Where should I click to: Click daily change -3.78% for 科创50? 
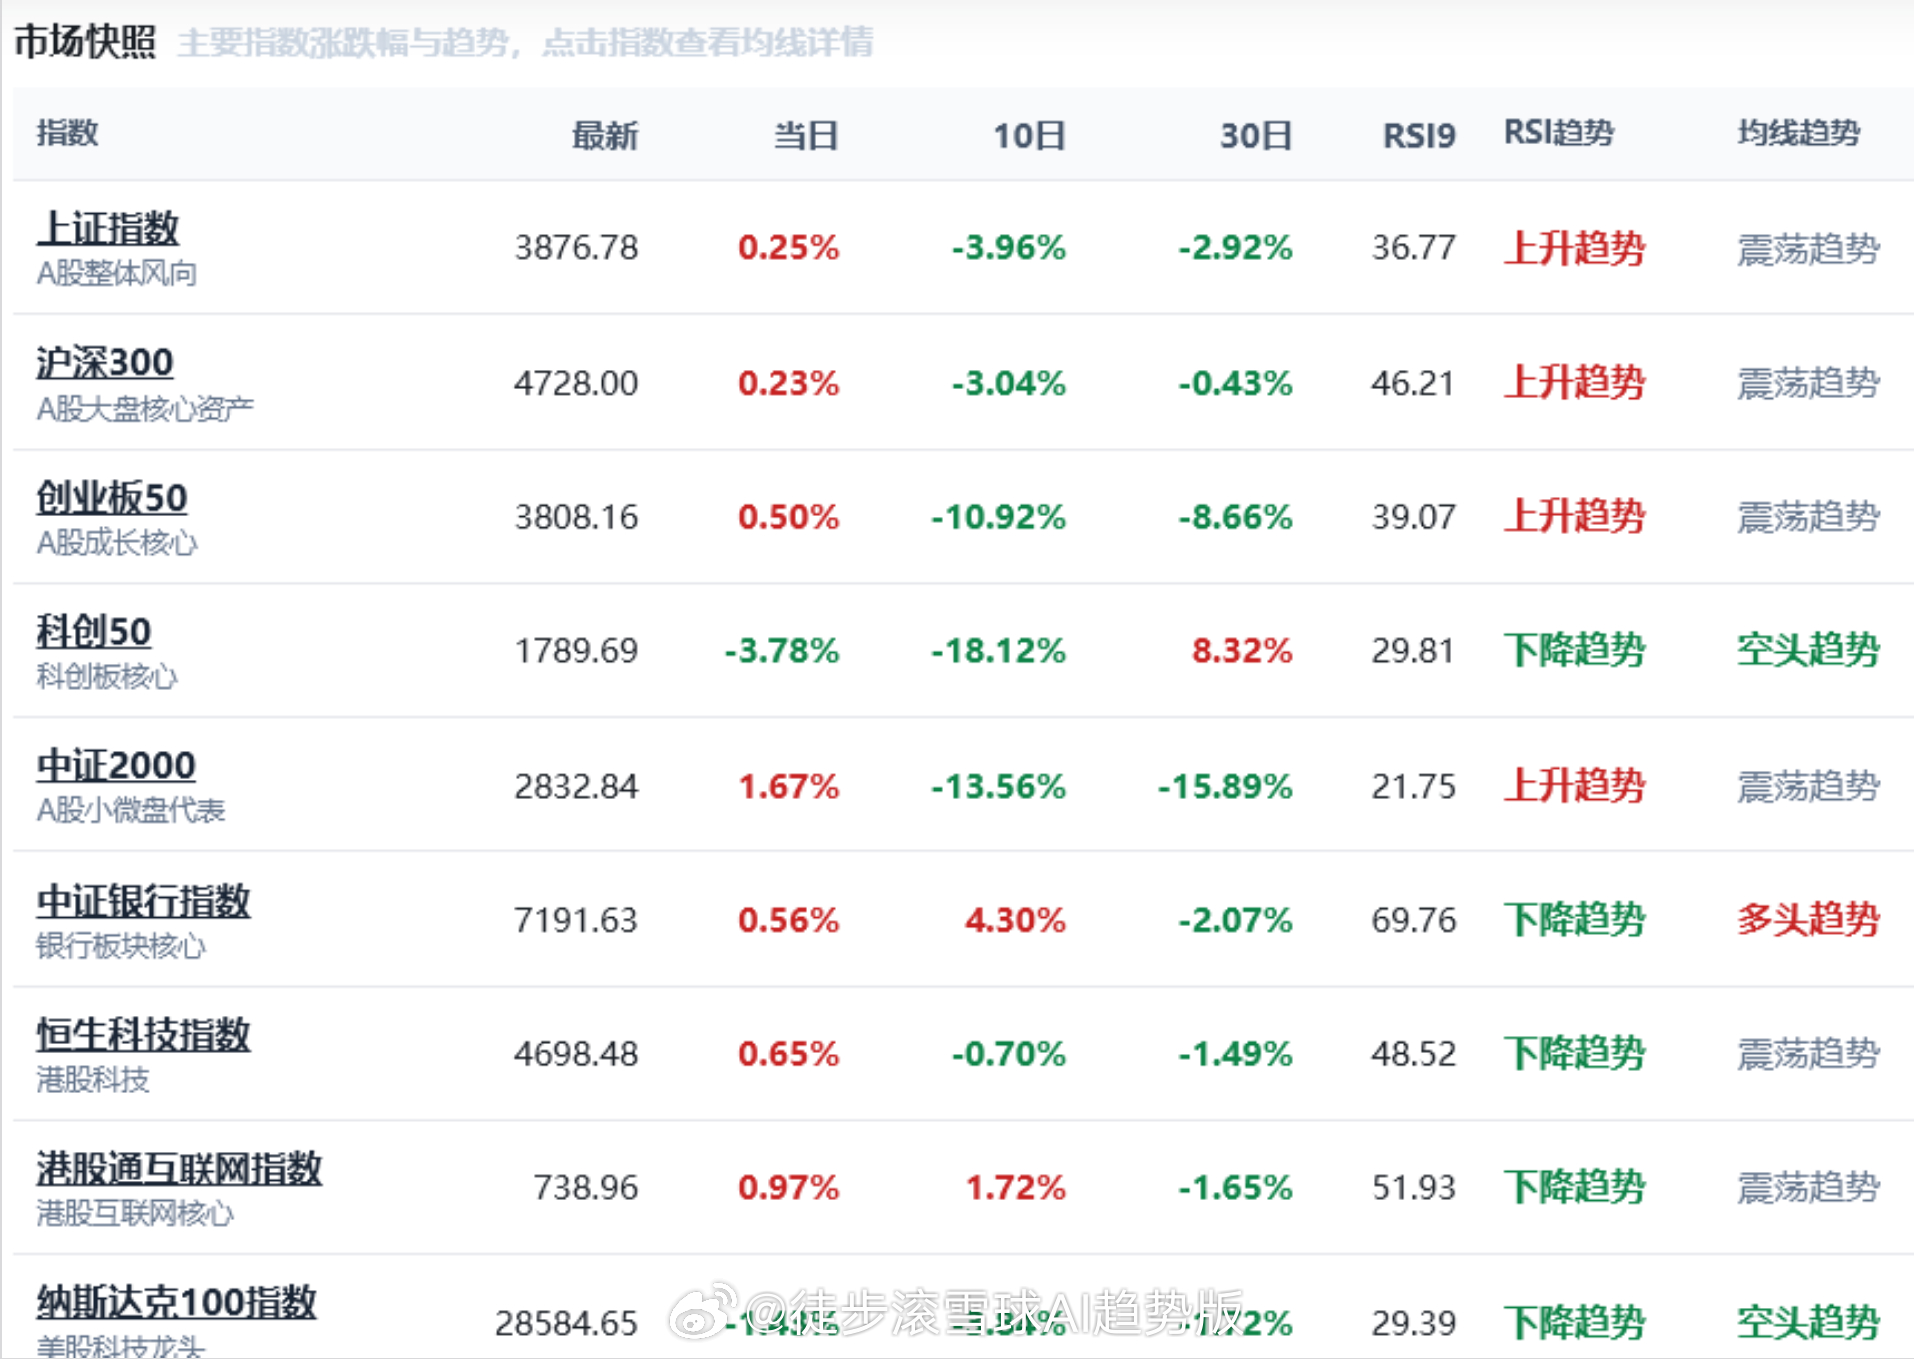click(x=782, y=651)
